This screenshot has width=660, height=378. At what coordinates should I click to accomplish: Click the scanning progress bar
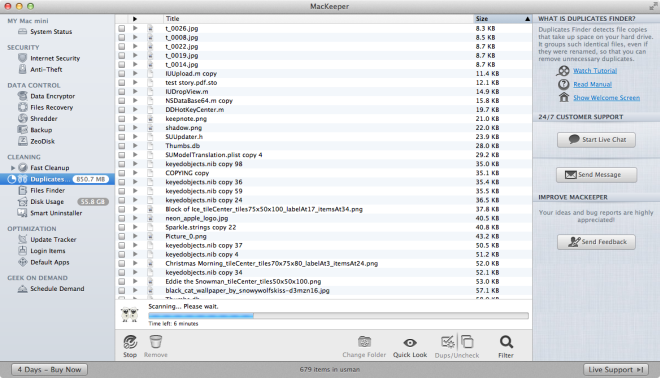tap(338, 315)
